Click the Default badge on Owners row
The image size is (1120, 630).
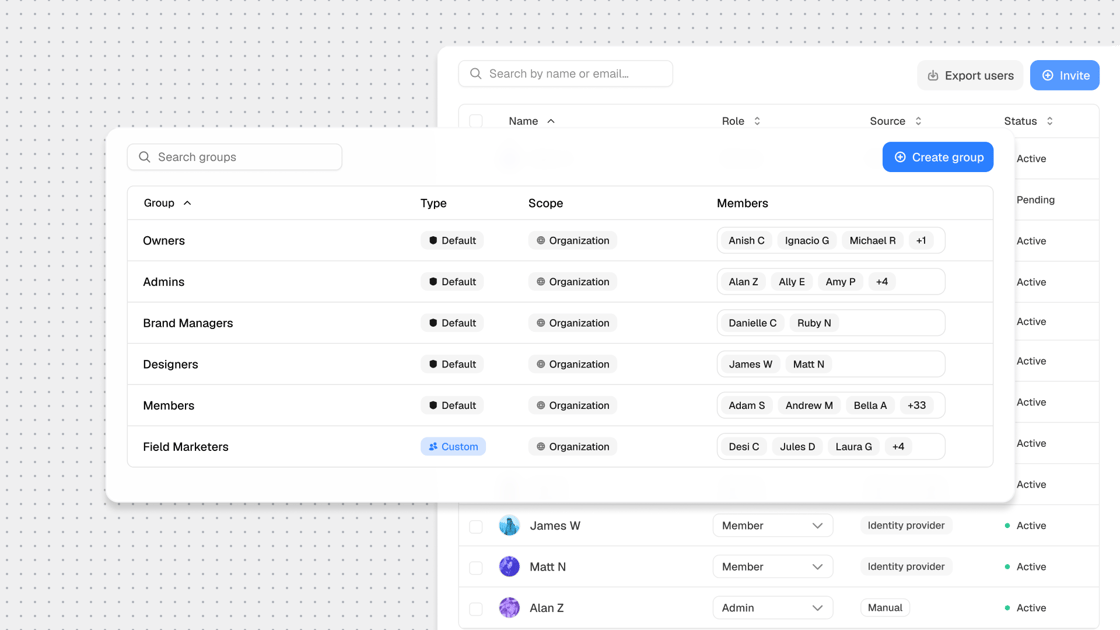pyautogui.click(x=452, y=241)
